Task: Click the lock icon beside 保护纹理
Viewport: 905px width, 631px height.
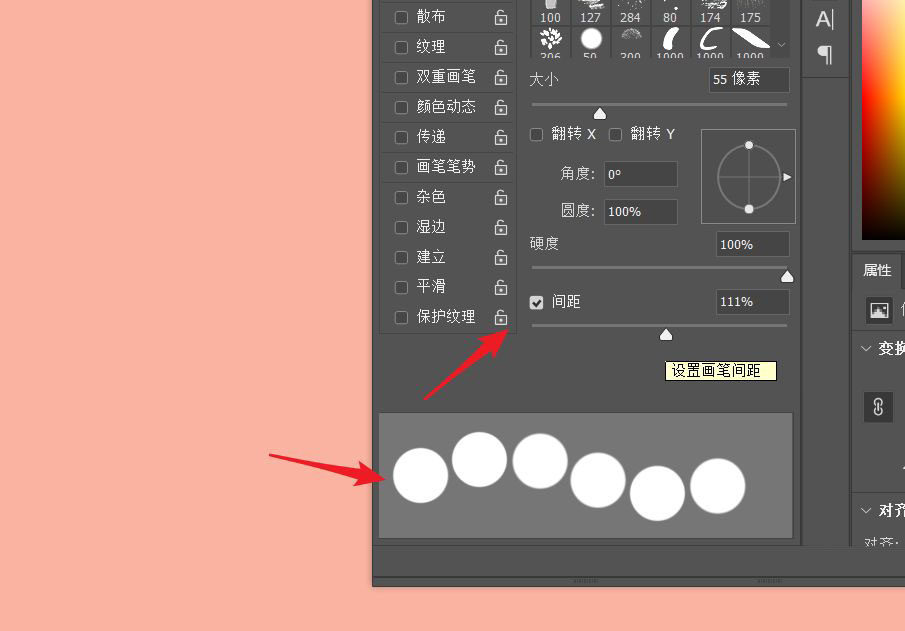Action: [x=500, y=318]
